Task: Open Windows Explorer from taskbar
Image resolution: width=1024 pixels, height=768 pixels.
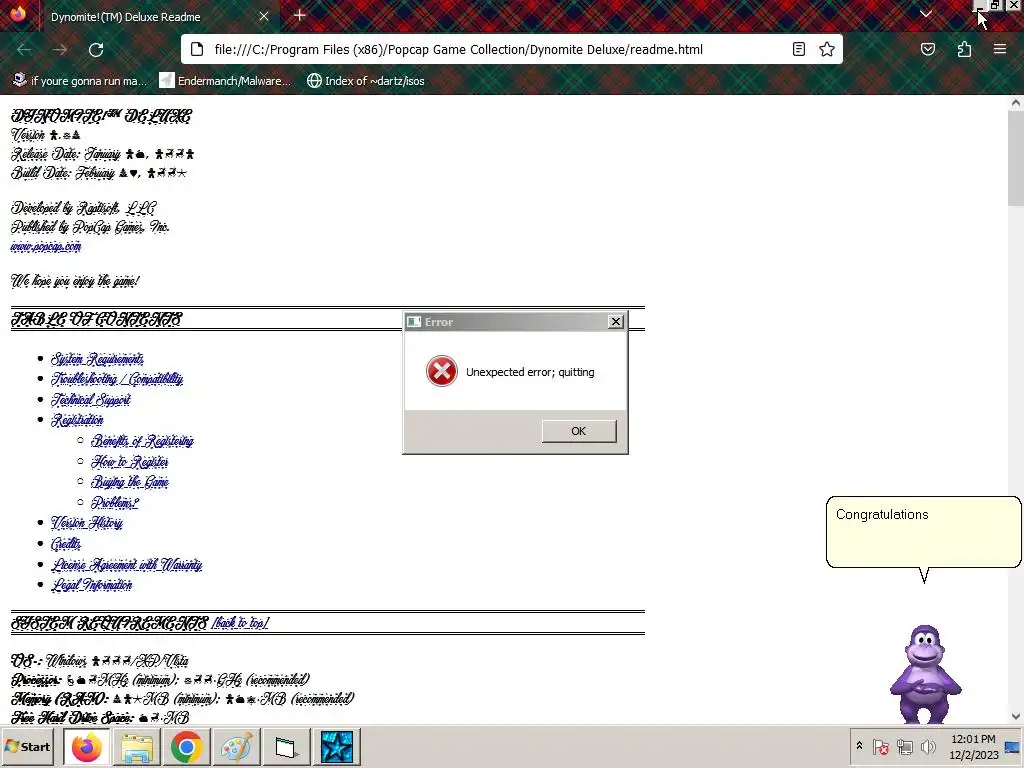Action: click(x=137, y=746)
